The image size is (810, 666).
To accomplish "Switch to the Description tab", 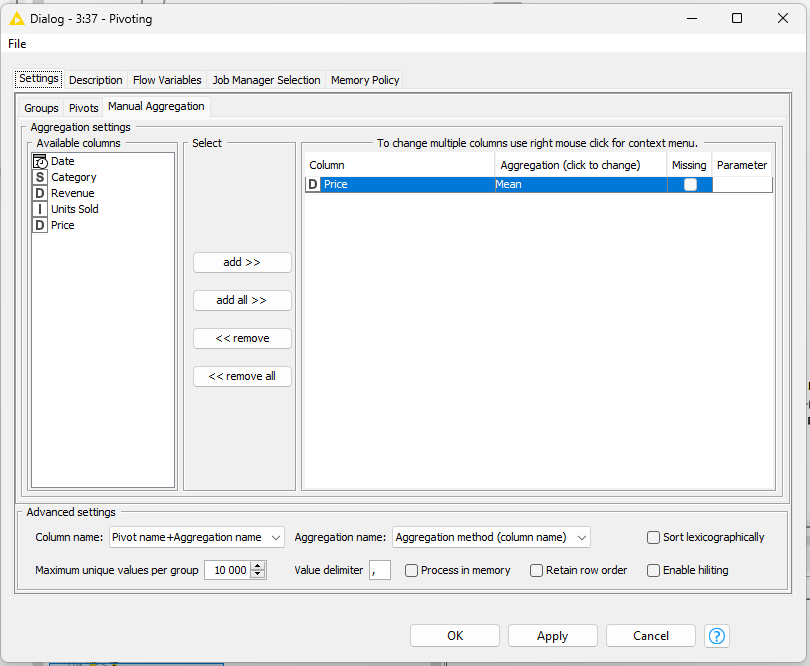I will tap(96, 80).
